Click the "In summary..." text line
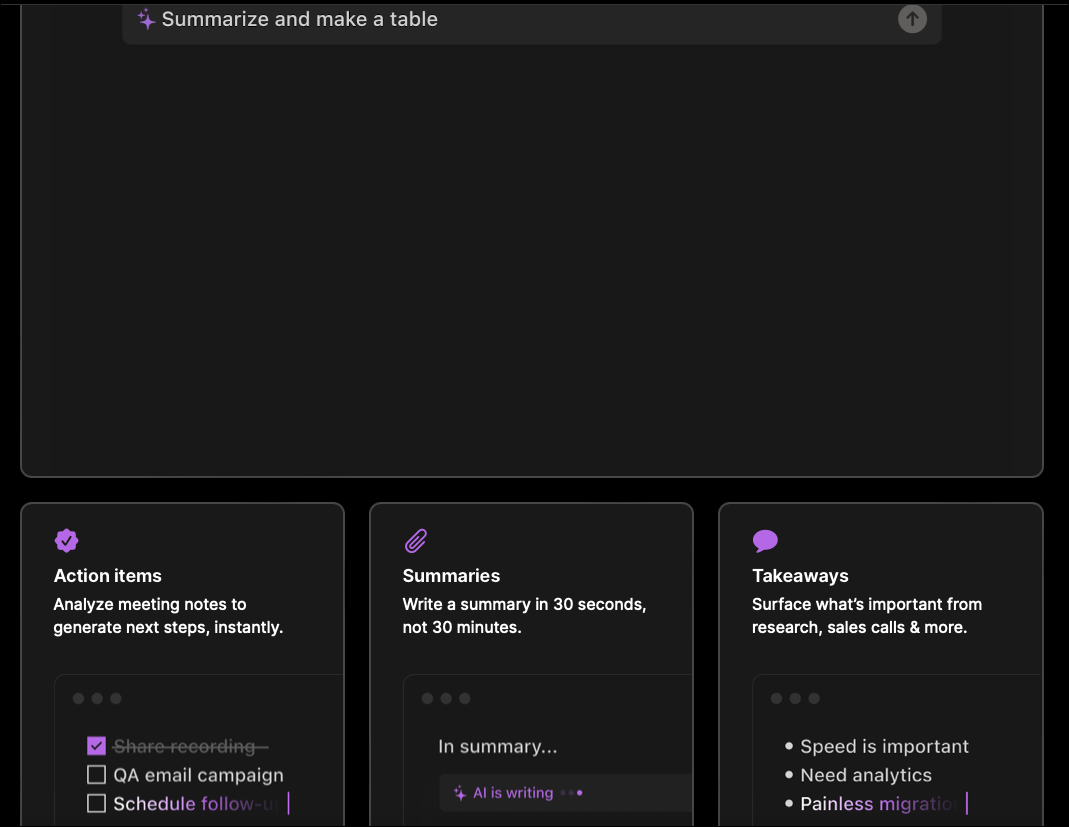1069x827 pixels. pos(497,747)
